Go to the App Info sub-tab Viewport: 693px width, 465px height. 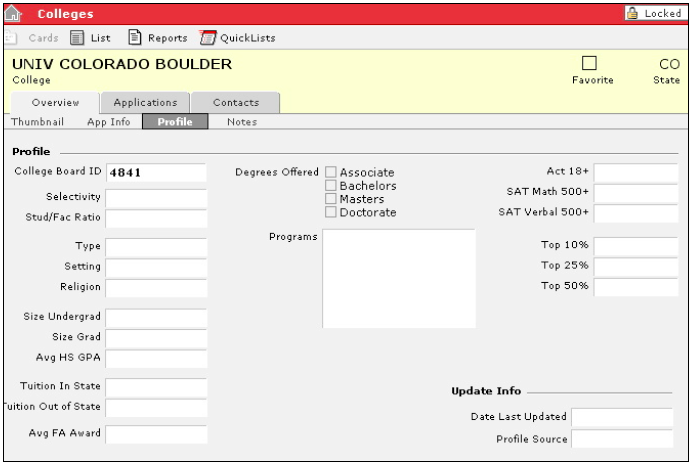coord(106,122)
